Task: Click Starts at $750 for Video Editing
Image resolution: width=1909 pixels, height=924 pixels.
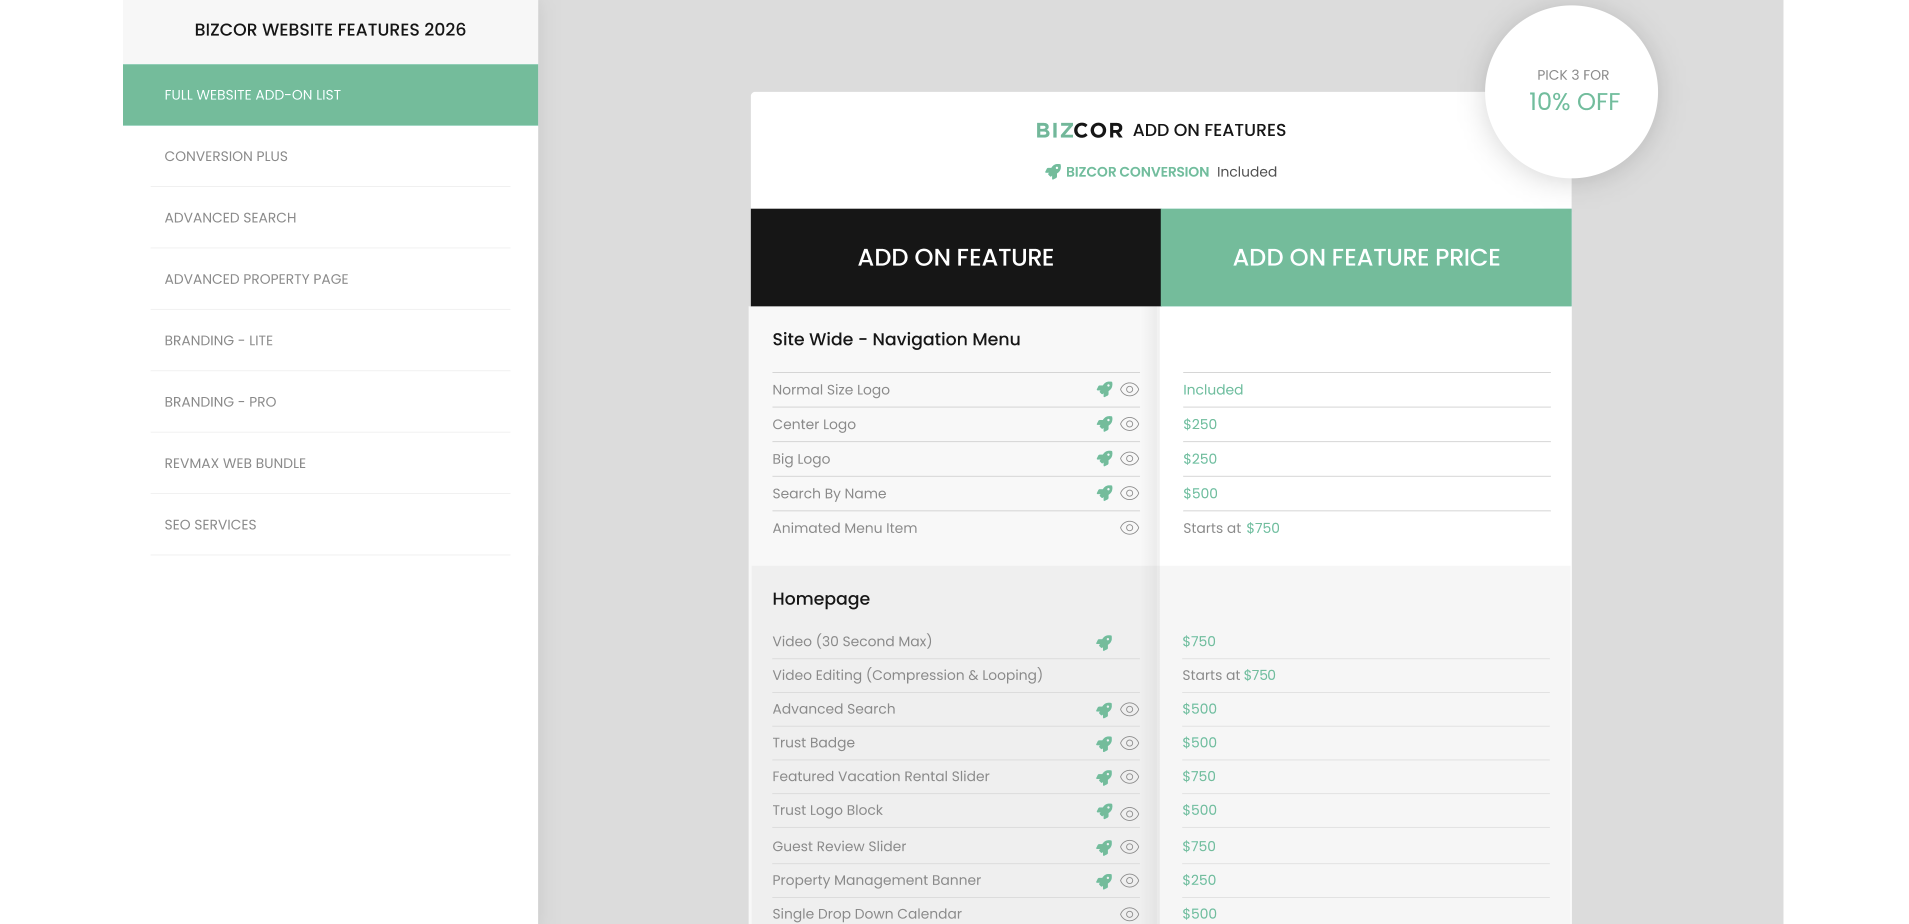Action: [x=1229, y=676]
